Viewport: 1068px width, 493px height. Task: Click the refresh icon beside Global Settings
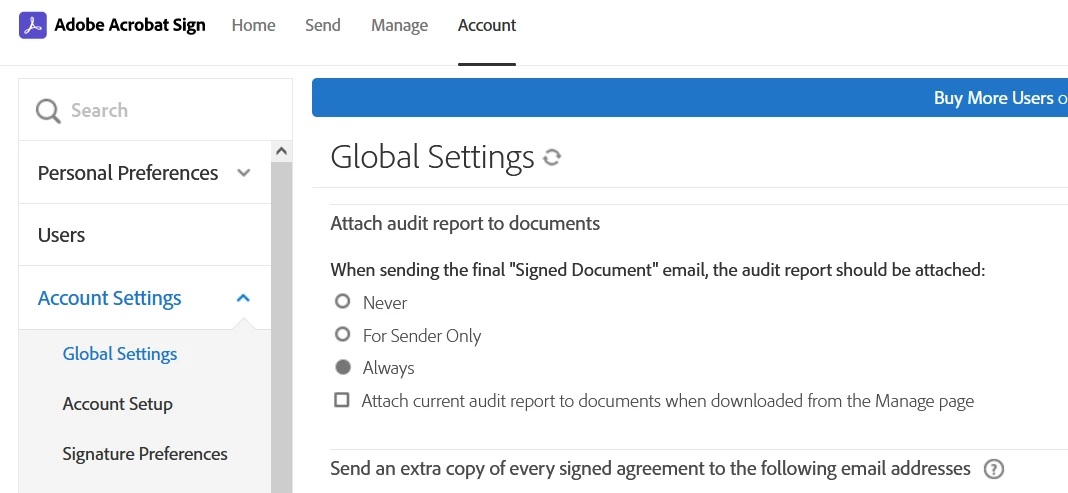pyautogui.click(x=552, y=157)
